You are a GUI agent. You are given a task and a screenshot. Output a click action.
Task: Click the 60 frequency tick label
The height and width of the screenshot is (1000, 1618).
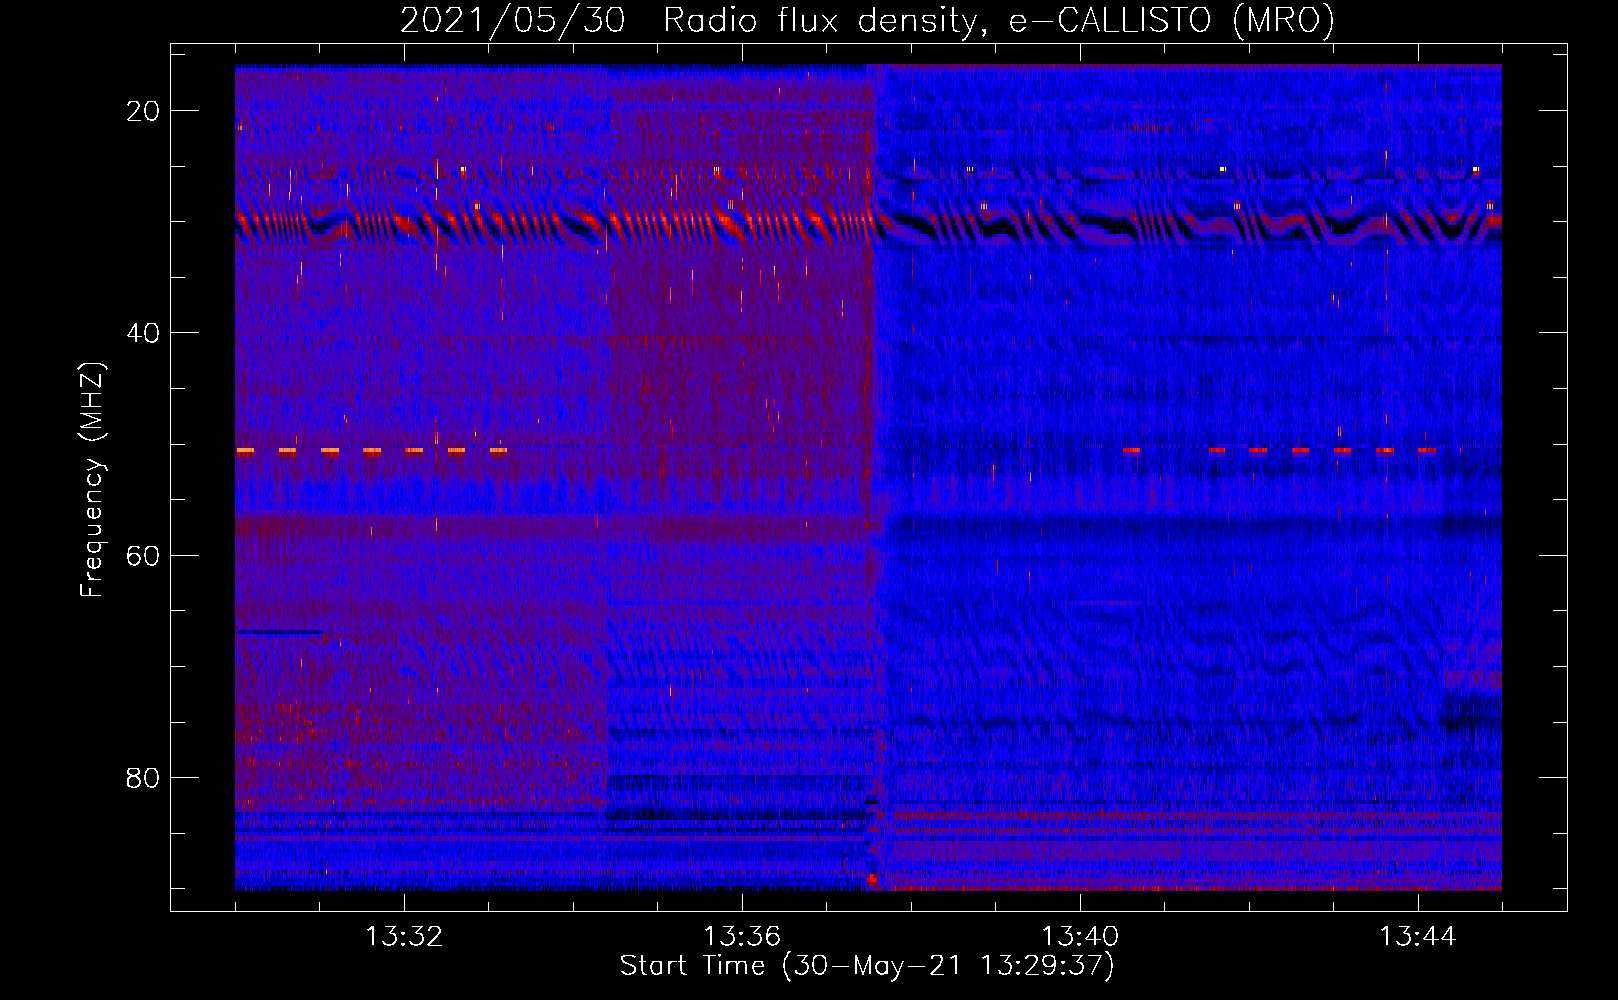(143, 555)
